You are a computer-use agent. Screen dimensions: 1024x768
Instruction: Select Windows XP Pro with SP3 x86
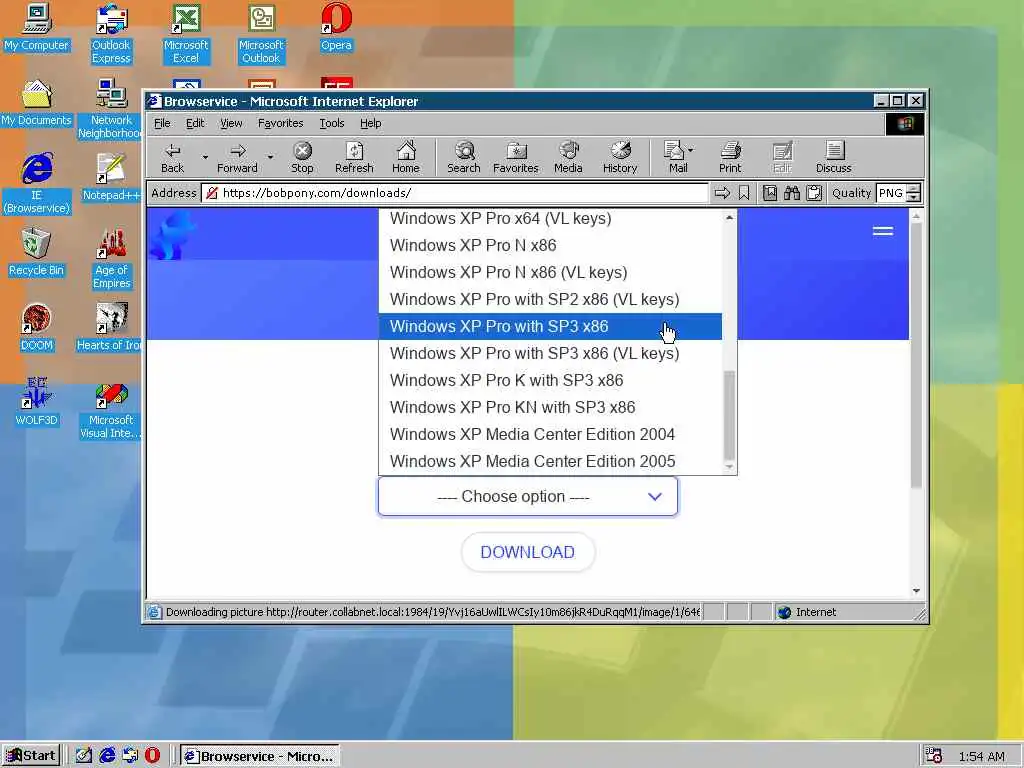click(550, 327)
